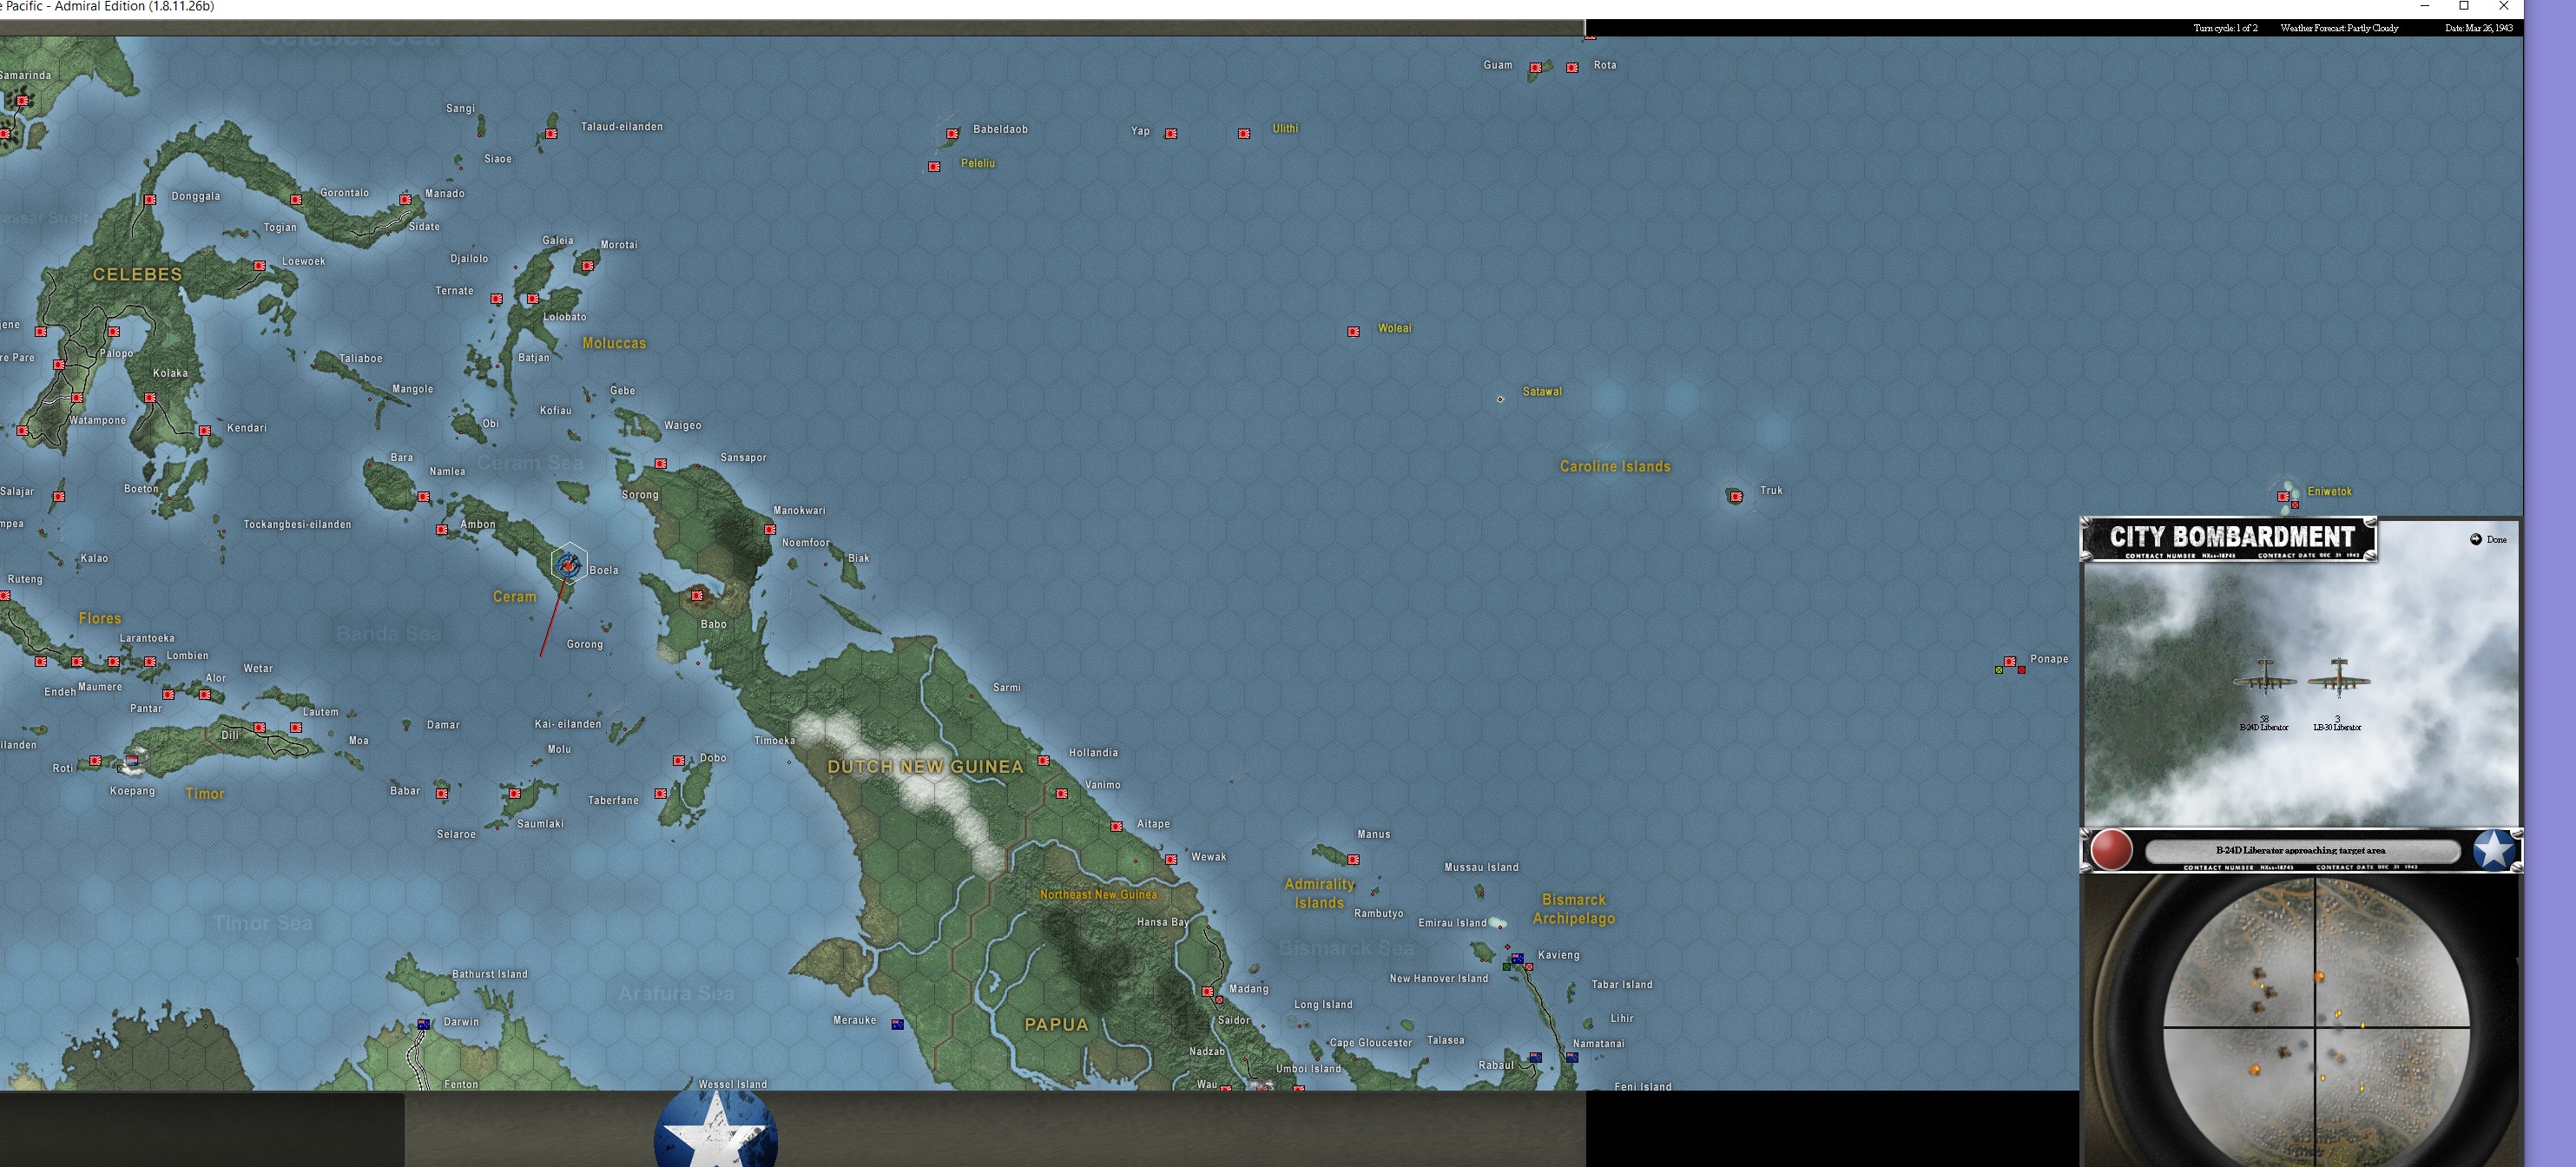Click the Turn cycle: 1 of 2 text

[2225, 28]
